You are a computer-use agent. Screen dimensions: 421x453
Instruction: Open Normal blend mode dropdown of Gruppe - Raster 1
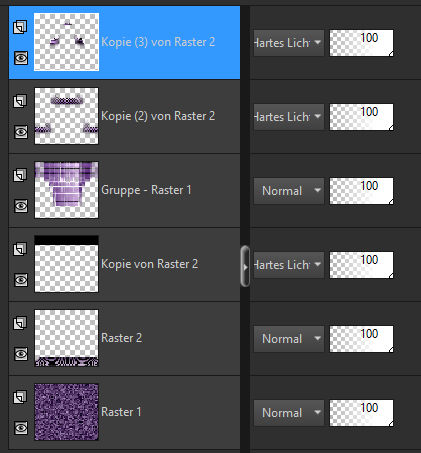289,191
